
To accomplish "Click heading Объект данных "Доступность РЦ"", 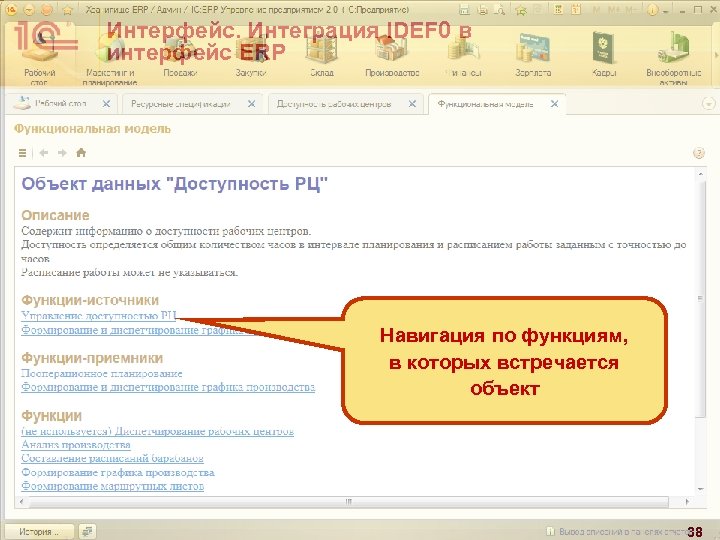I will pos(174,184).
